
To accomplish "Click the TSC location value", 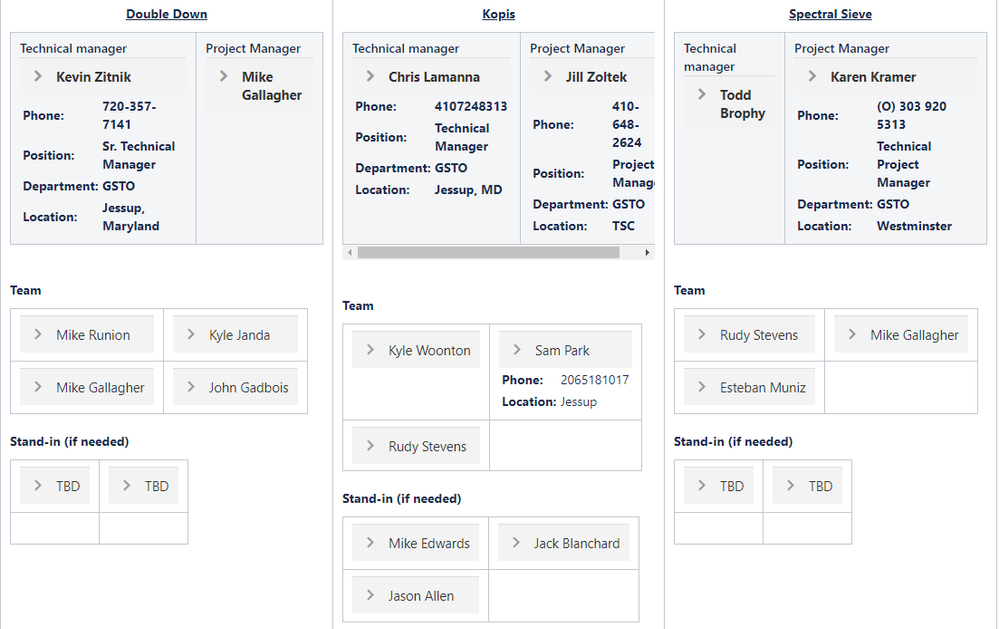I will 624,226.
